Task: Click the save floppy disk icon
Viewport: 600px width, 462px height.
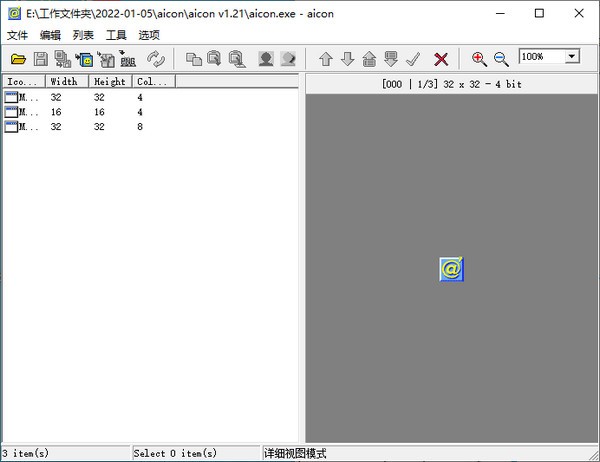Action: pyautogui.click(x=41, y=59)
